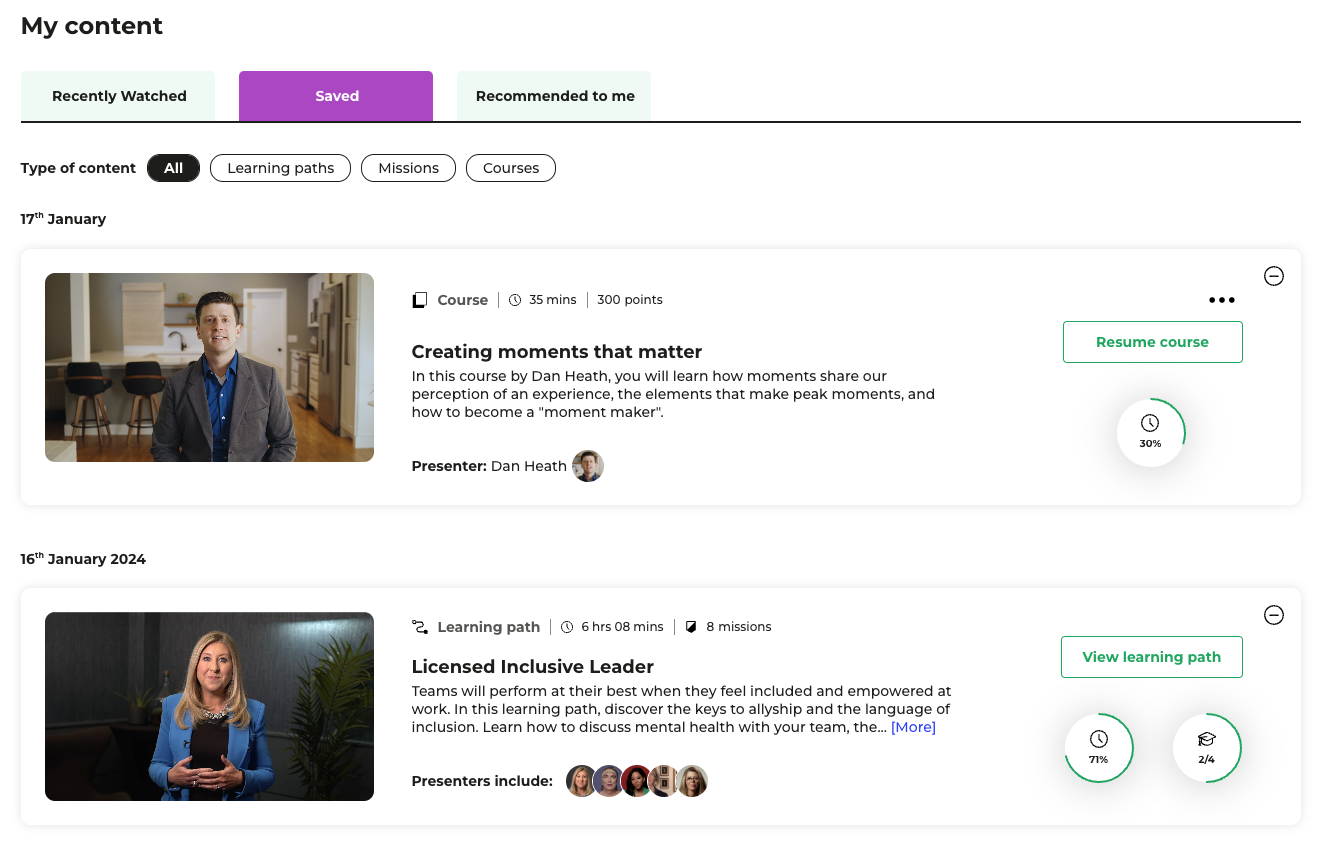
Task: Click the 16th January 2024 date heading
Action: (83, 559)
